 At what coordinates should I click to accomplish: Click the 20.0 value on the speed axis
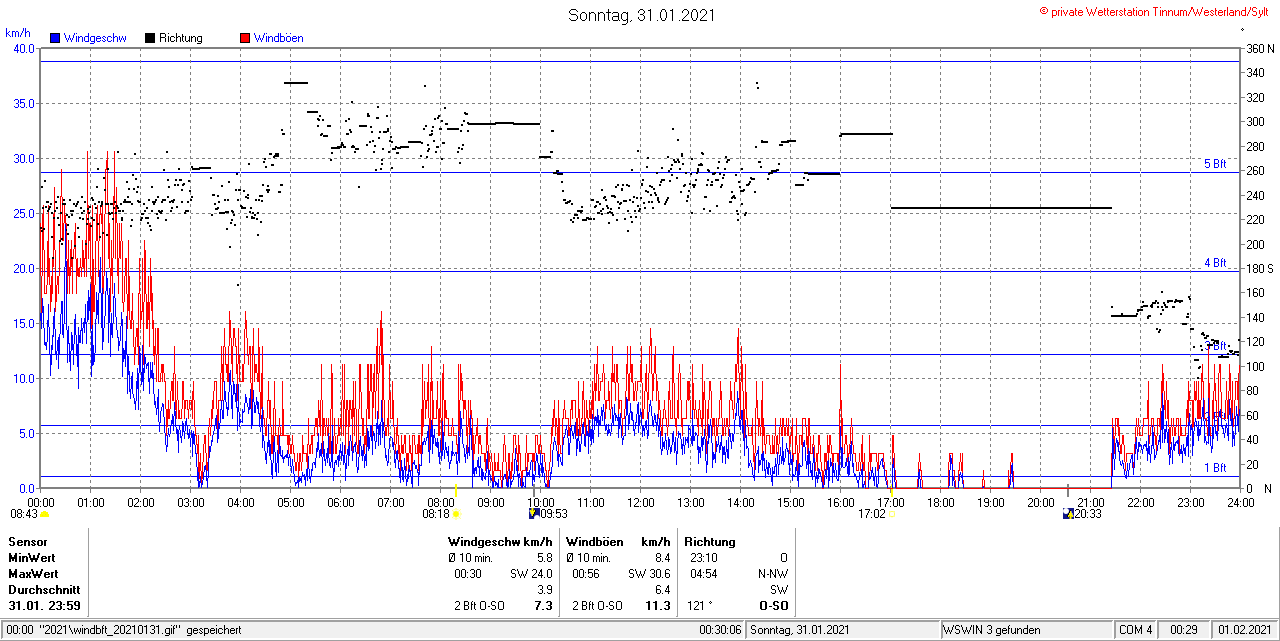coord(25,268)
